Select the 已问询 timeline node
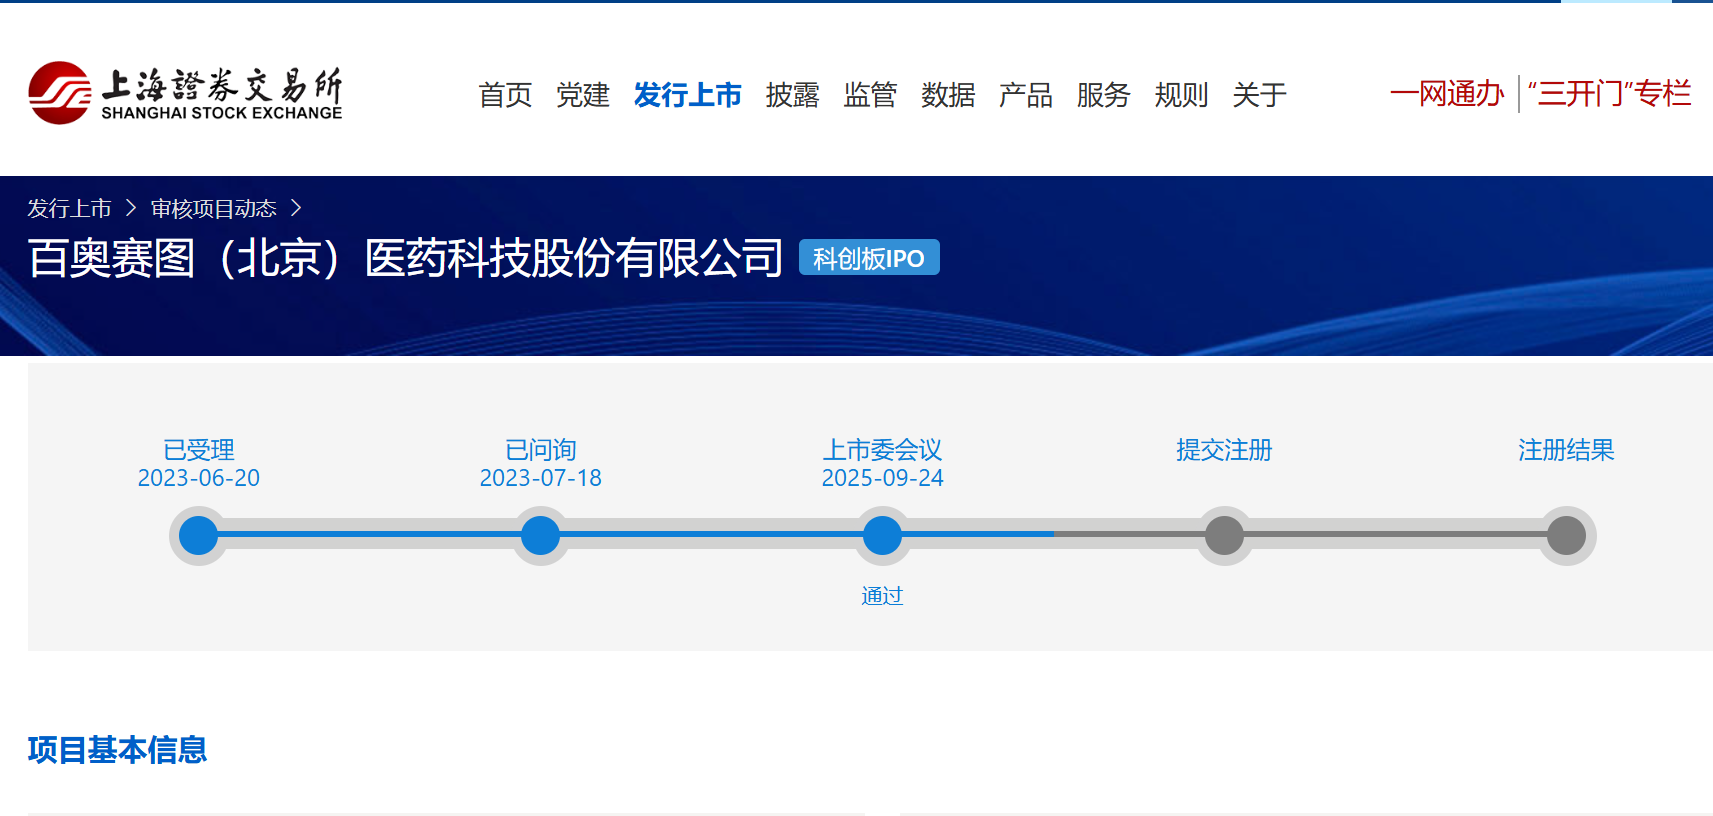 540,536
